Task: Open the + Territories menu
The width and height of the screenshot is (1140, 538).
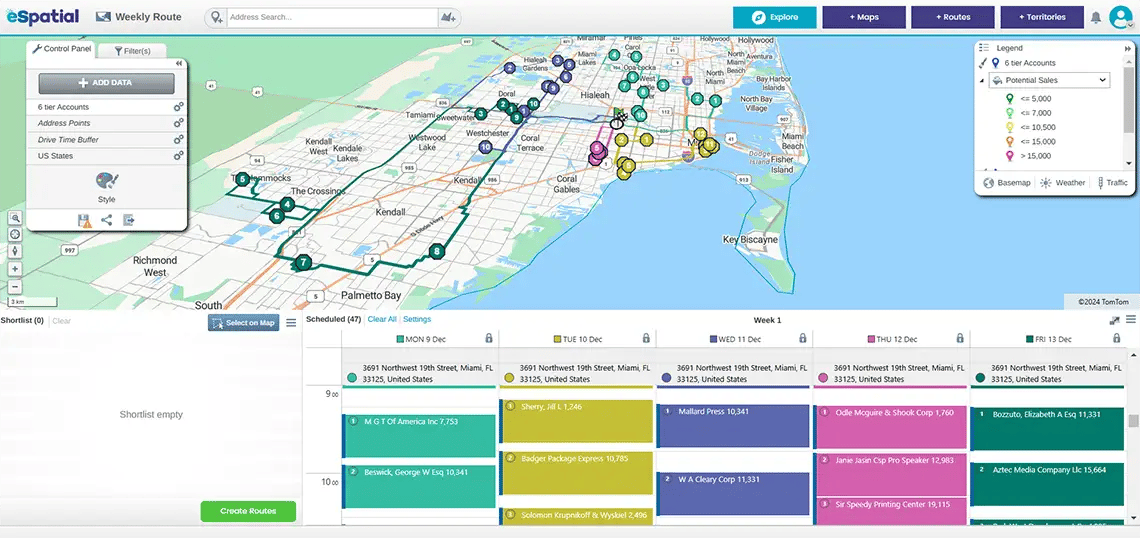Action: click(1042, 17)
